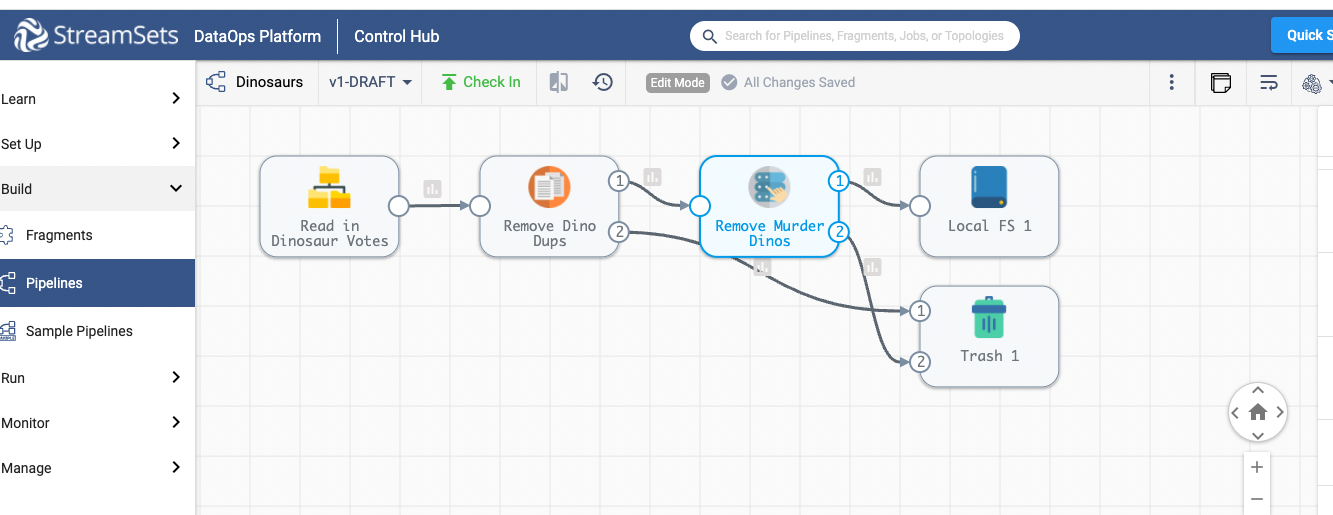This screenshot has height=515, width=1333.
Task: Click input port 1 of Trash 1
Action: click(920, 311)
